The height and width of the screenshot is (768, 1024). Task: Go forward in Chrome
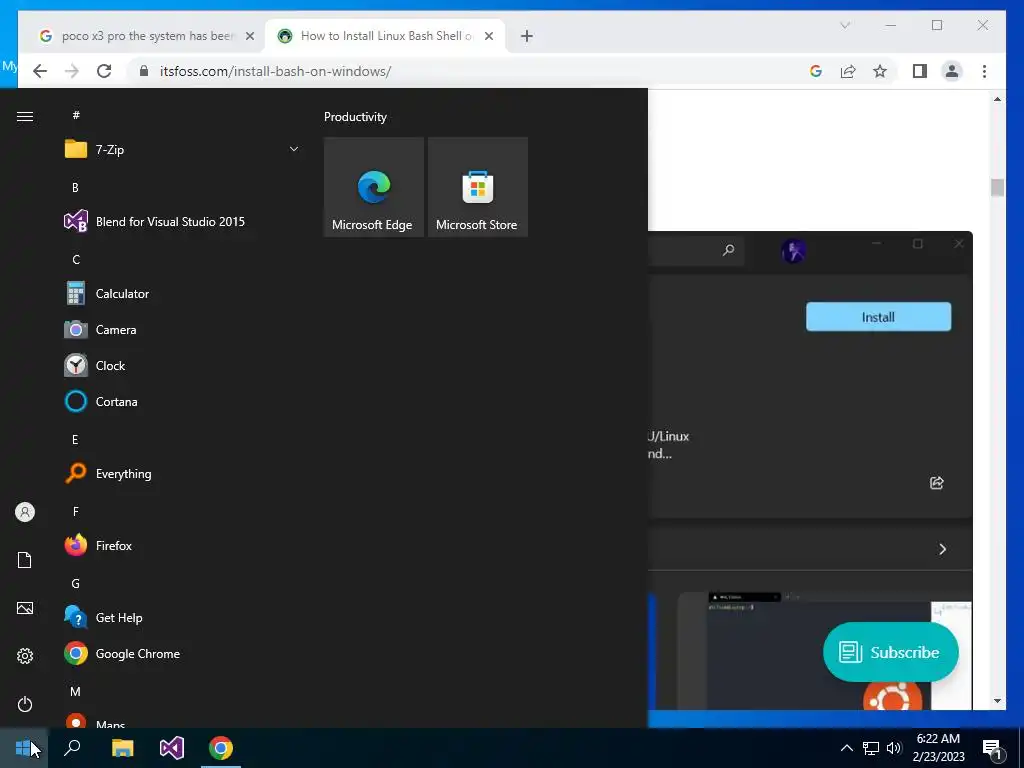pyautogui.click(x=72, y=71)
